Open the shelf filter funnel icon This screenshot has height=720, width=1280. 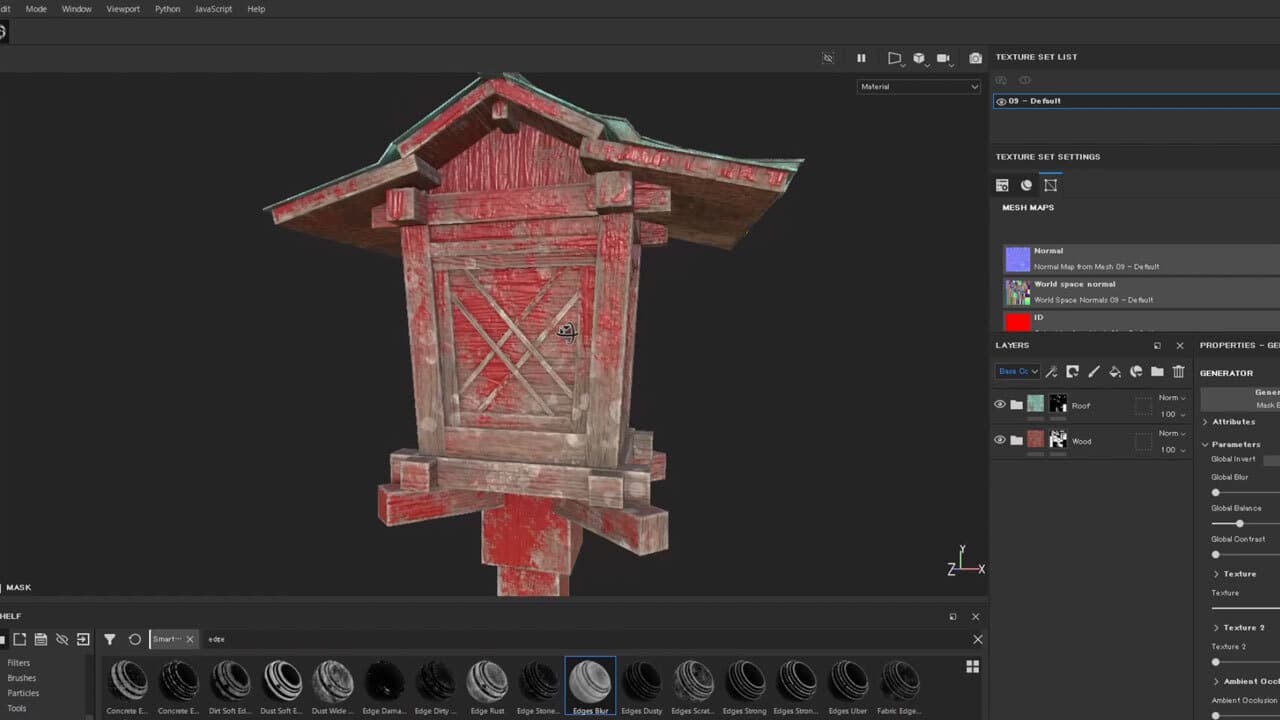pos(110,639)
